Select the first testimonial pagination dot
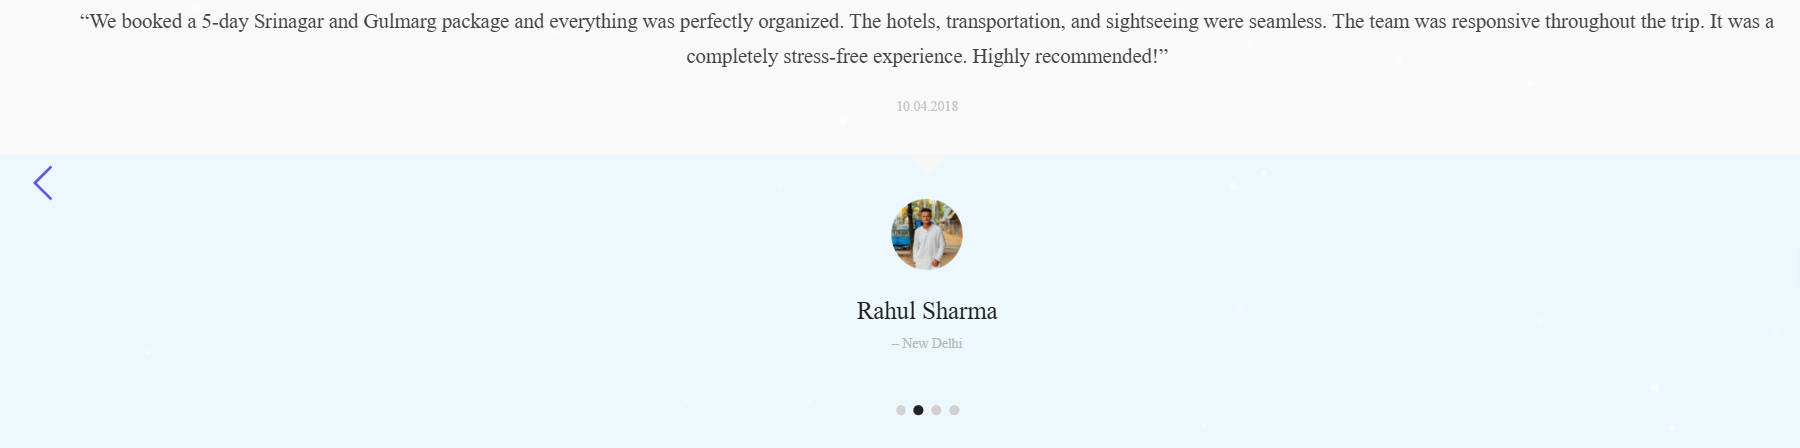The width and height of the screenshot is (1800, 448). click(901, 410)
